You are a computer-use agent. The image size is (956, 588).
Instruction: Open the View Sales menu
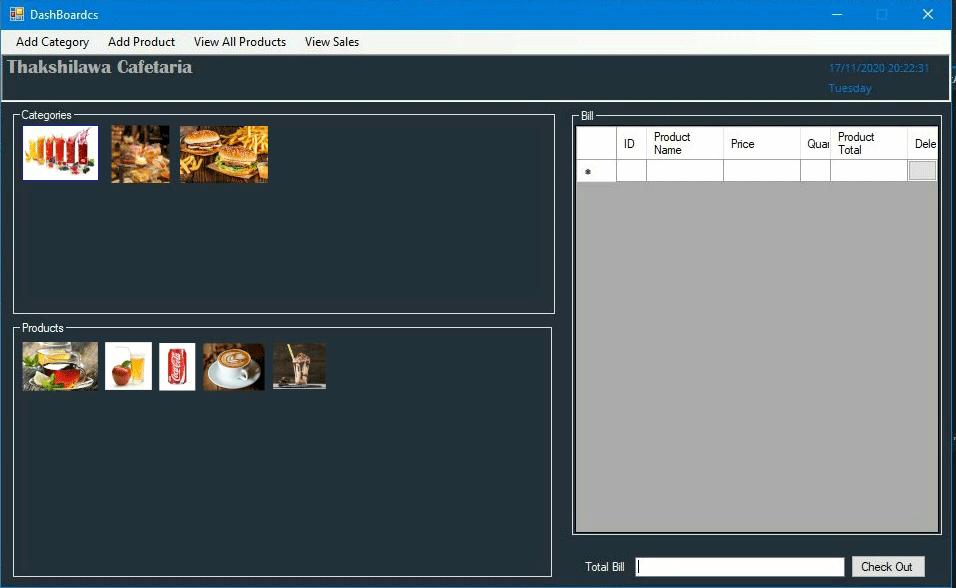(332, 42)
